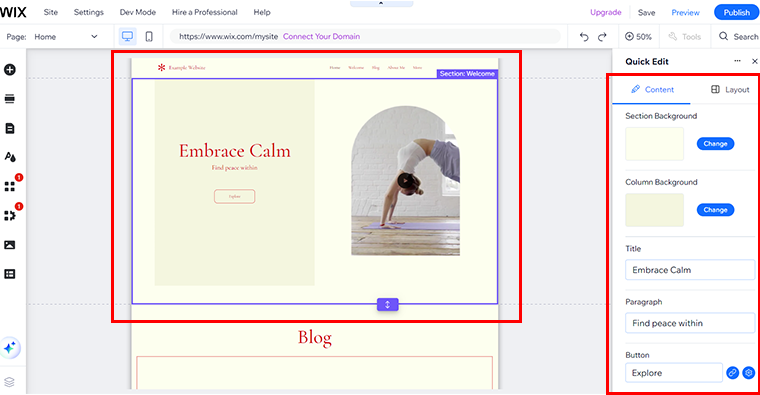Switch to desktop editor view
This screenshot has height=395, width=760.
coord(127,36)
